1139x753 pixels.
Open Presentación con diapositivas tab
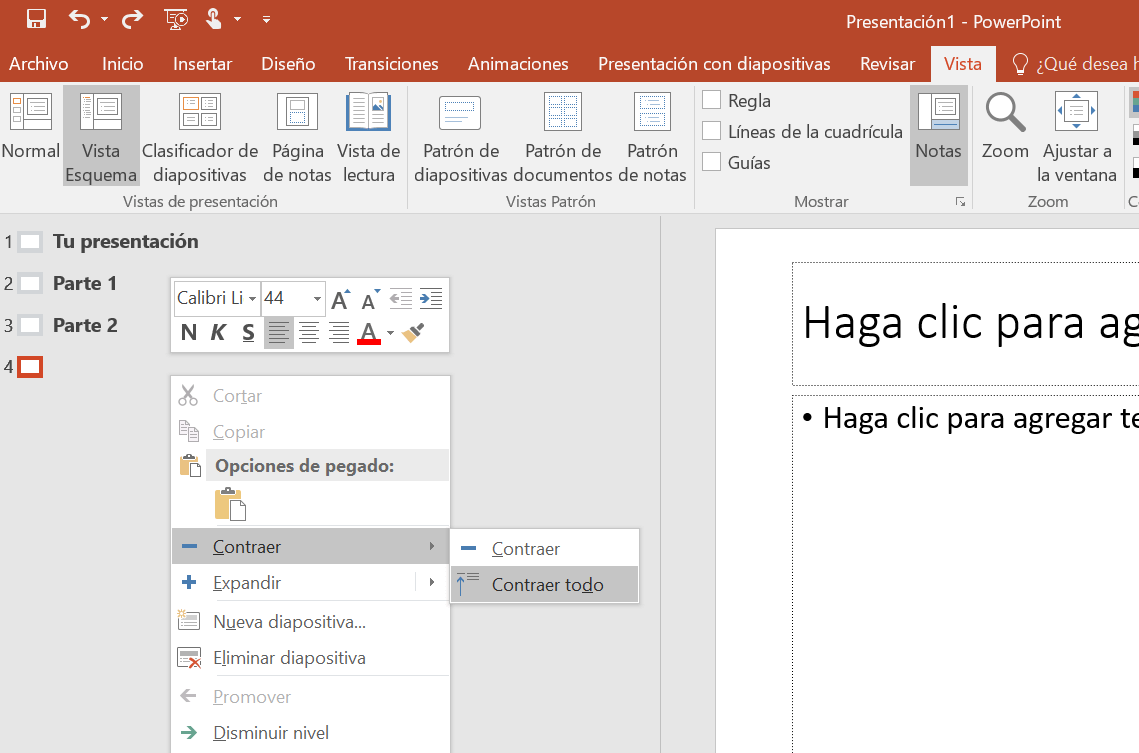714,64
